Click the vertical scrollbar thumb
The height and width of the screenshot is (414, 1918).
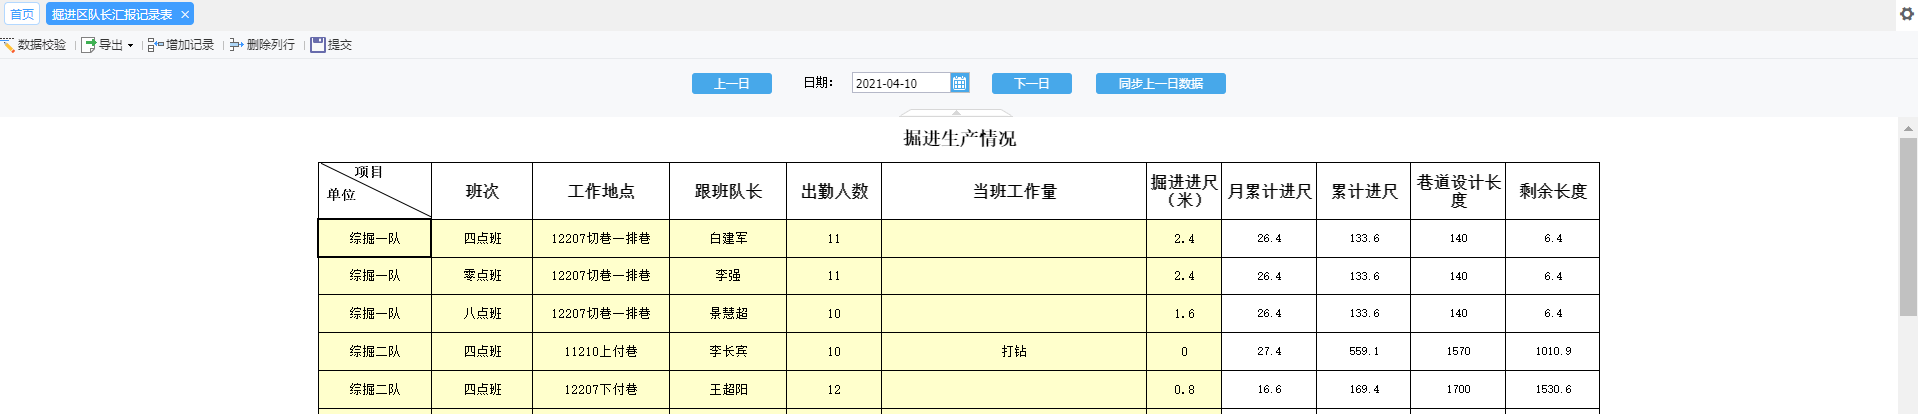(x=1908, y=228)
